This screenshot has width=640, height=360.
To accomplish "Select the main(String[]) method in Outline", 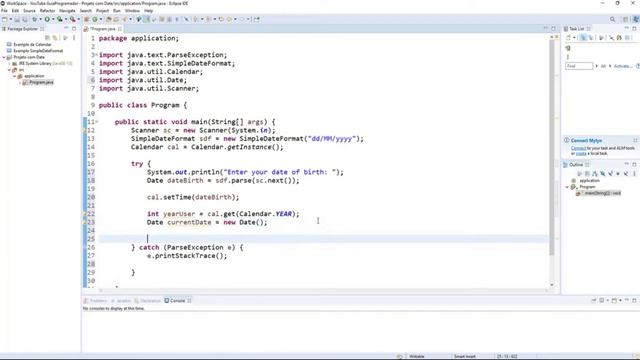I will pyautogui.click(x=599, y=193).
